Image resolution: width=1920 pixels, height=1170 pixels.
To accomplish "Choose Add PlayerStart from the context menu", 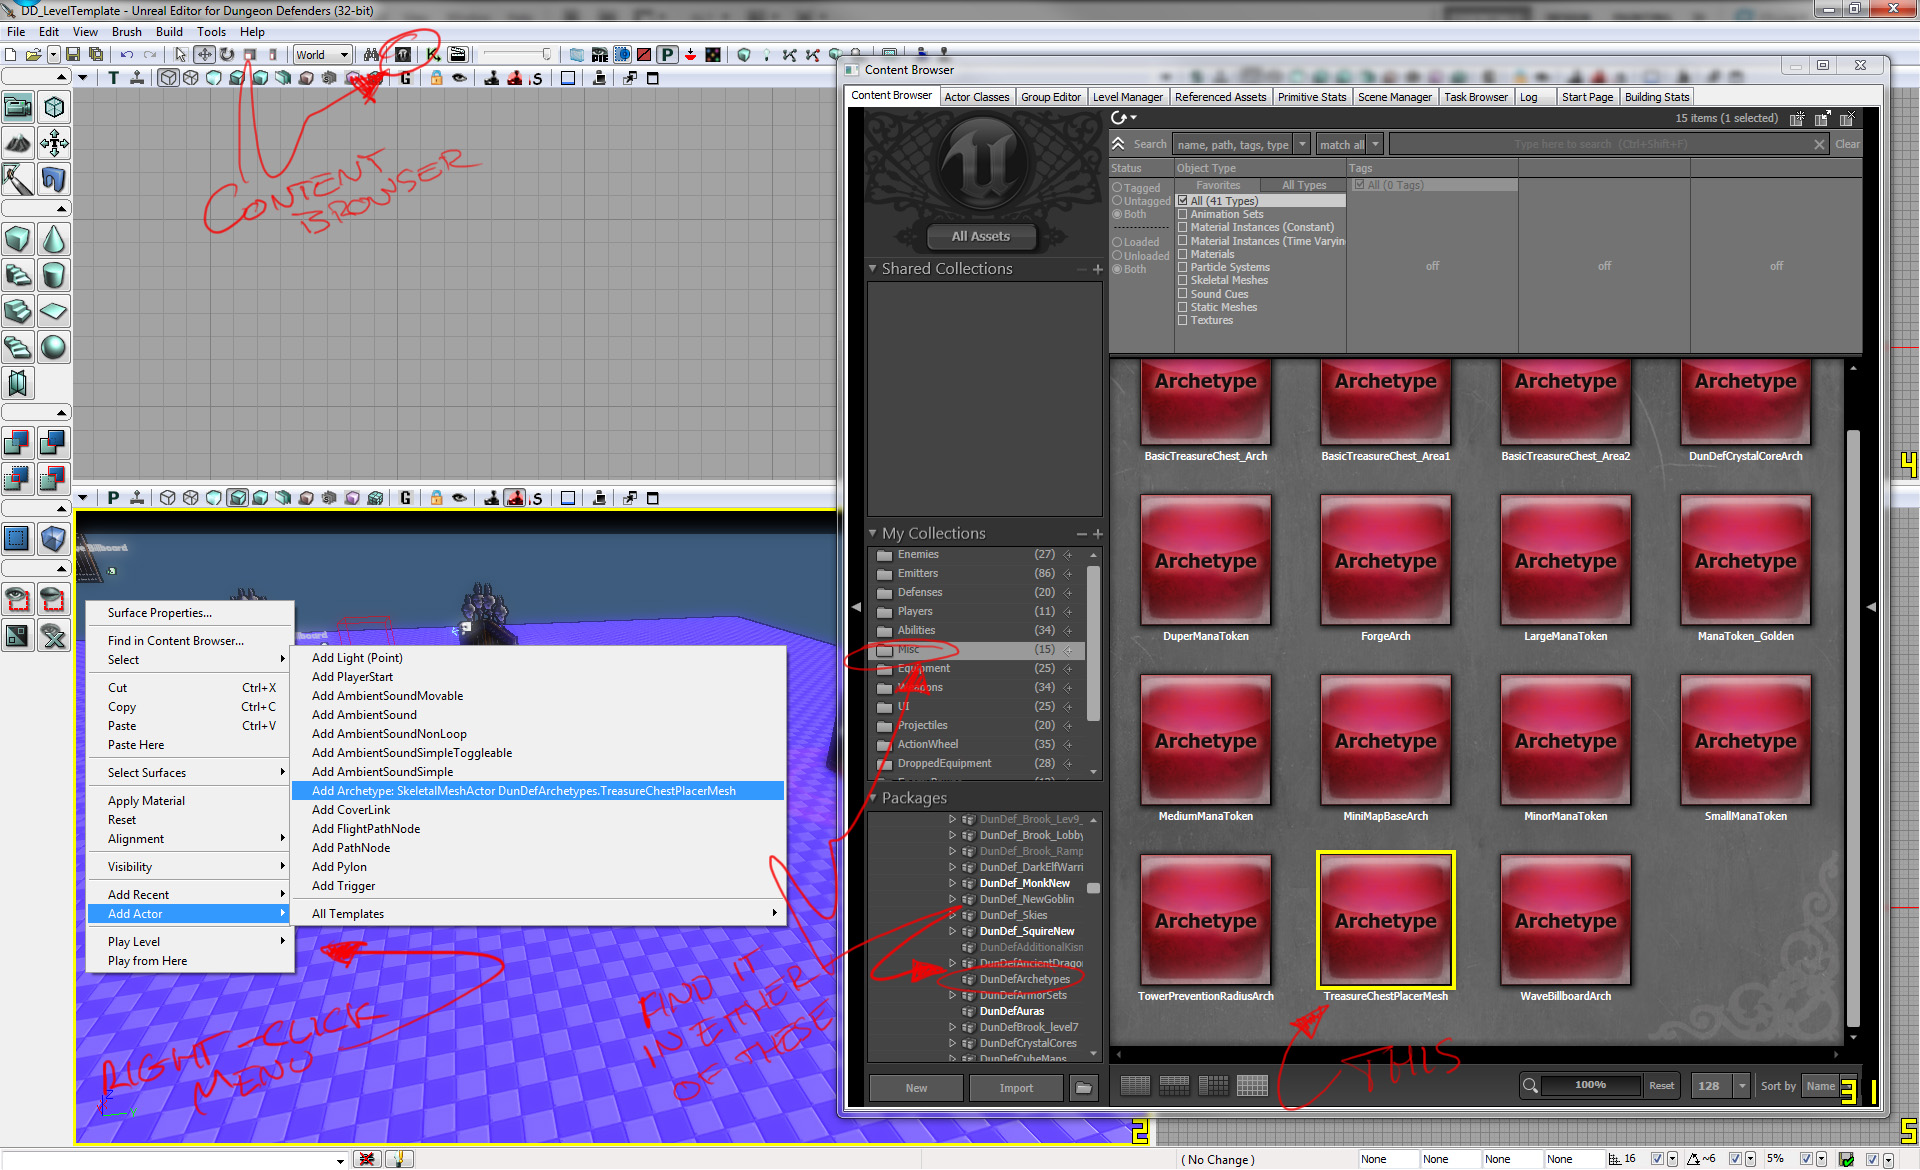I will pos(539,677).
